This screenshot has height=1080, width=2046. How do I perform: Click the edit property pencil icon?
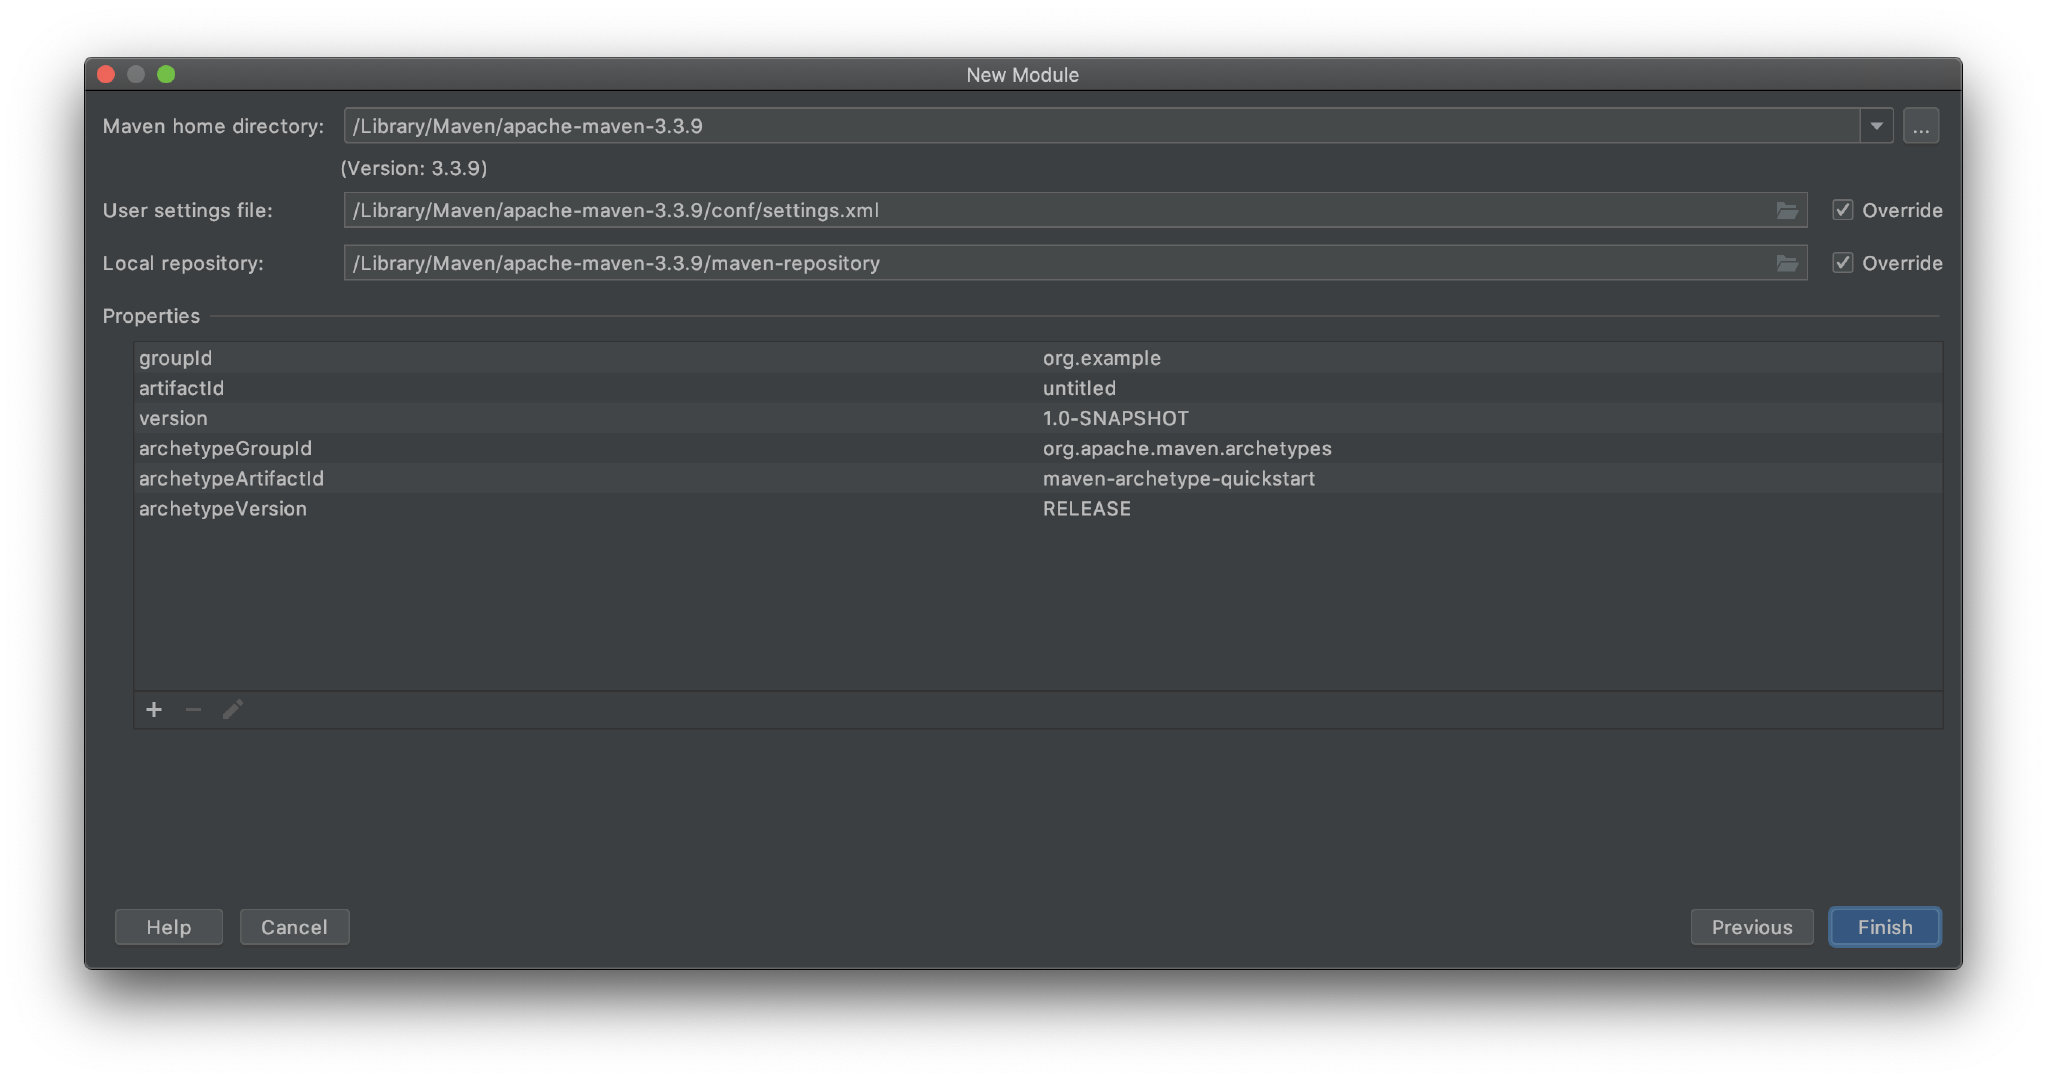pos(232,710)
